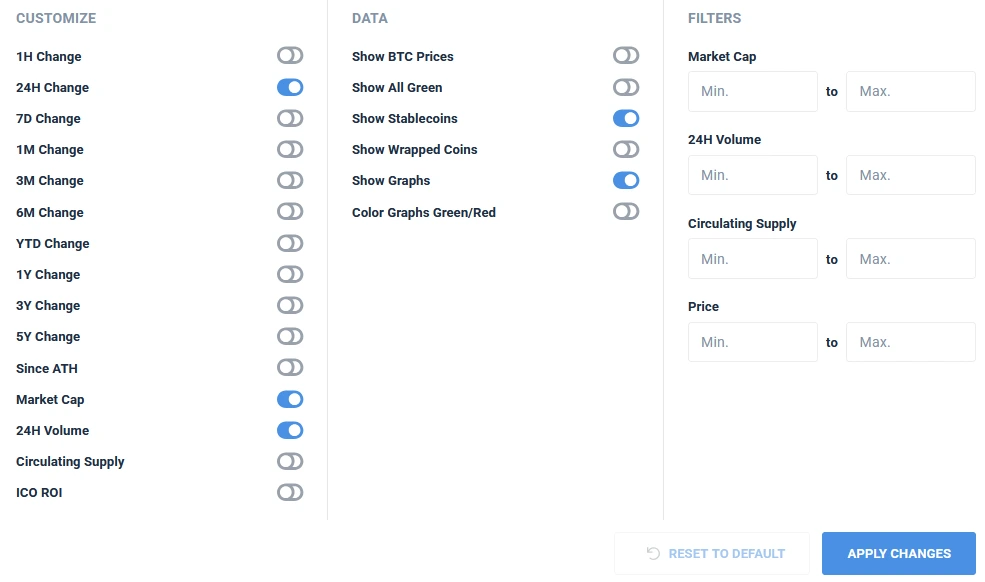The height and width of the screenshot is (582, 985).
Task: Turn off Show Graphs
Action: tap(626, 180)
